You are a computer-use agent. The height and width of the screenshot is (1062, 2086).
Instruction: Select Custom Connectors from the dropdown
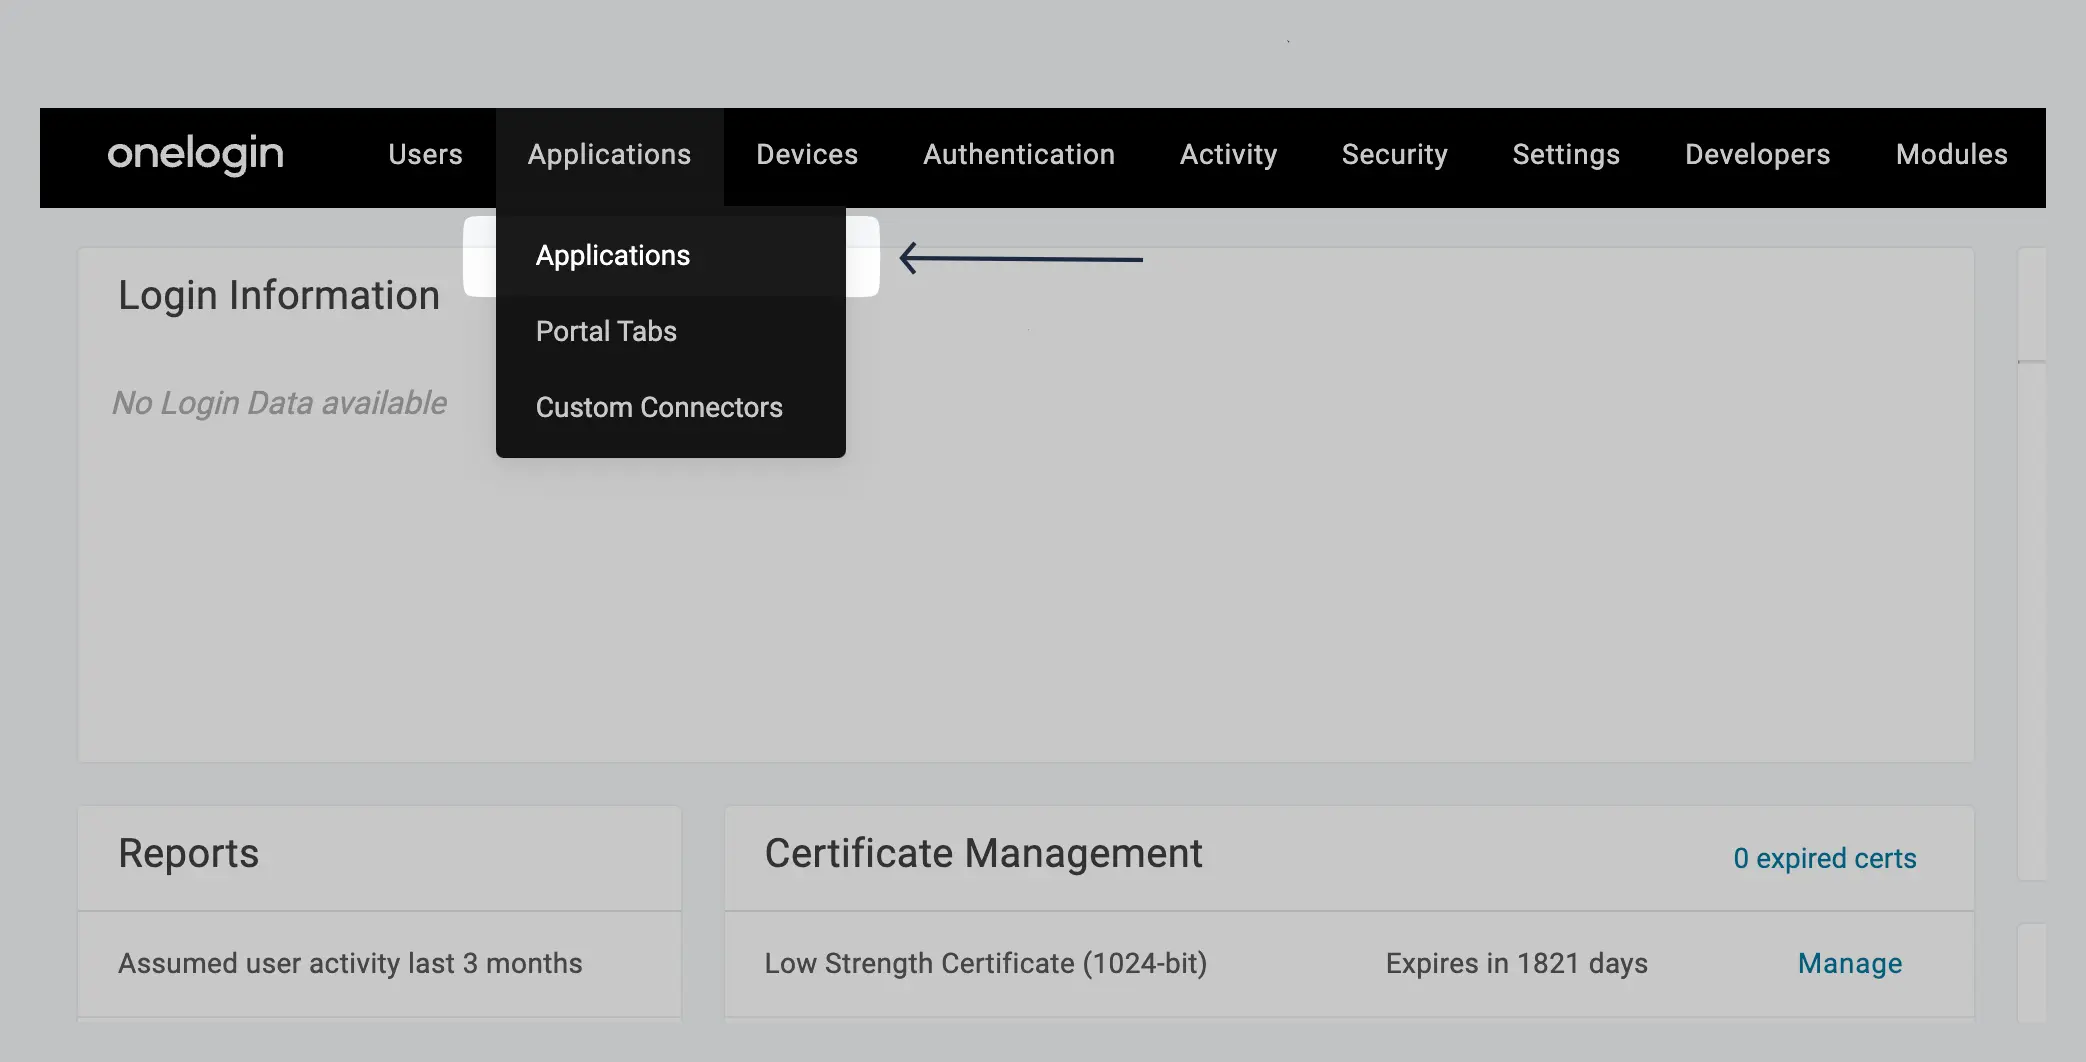click(x=660, y=407)
